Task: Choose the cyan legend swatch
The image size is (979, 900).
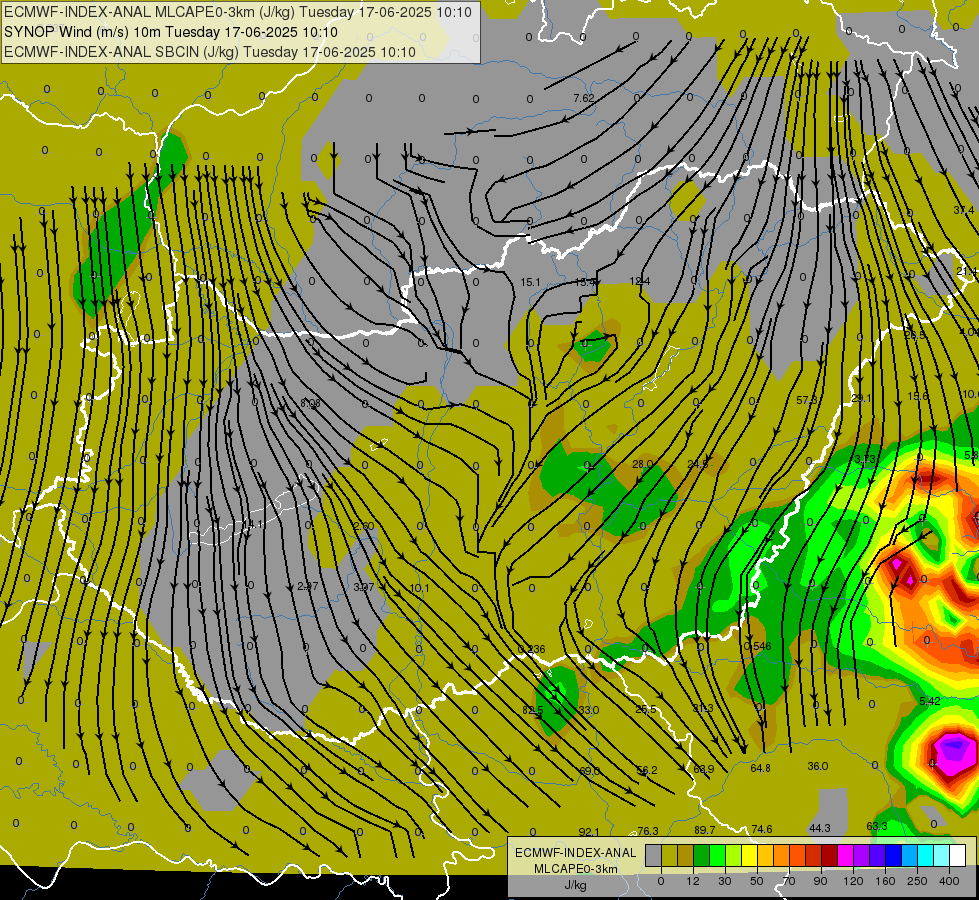Action: coord(925,855)
